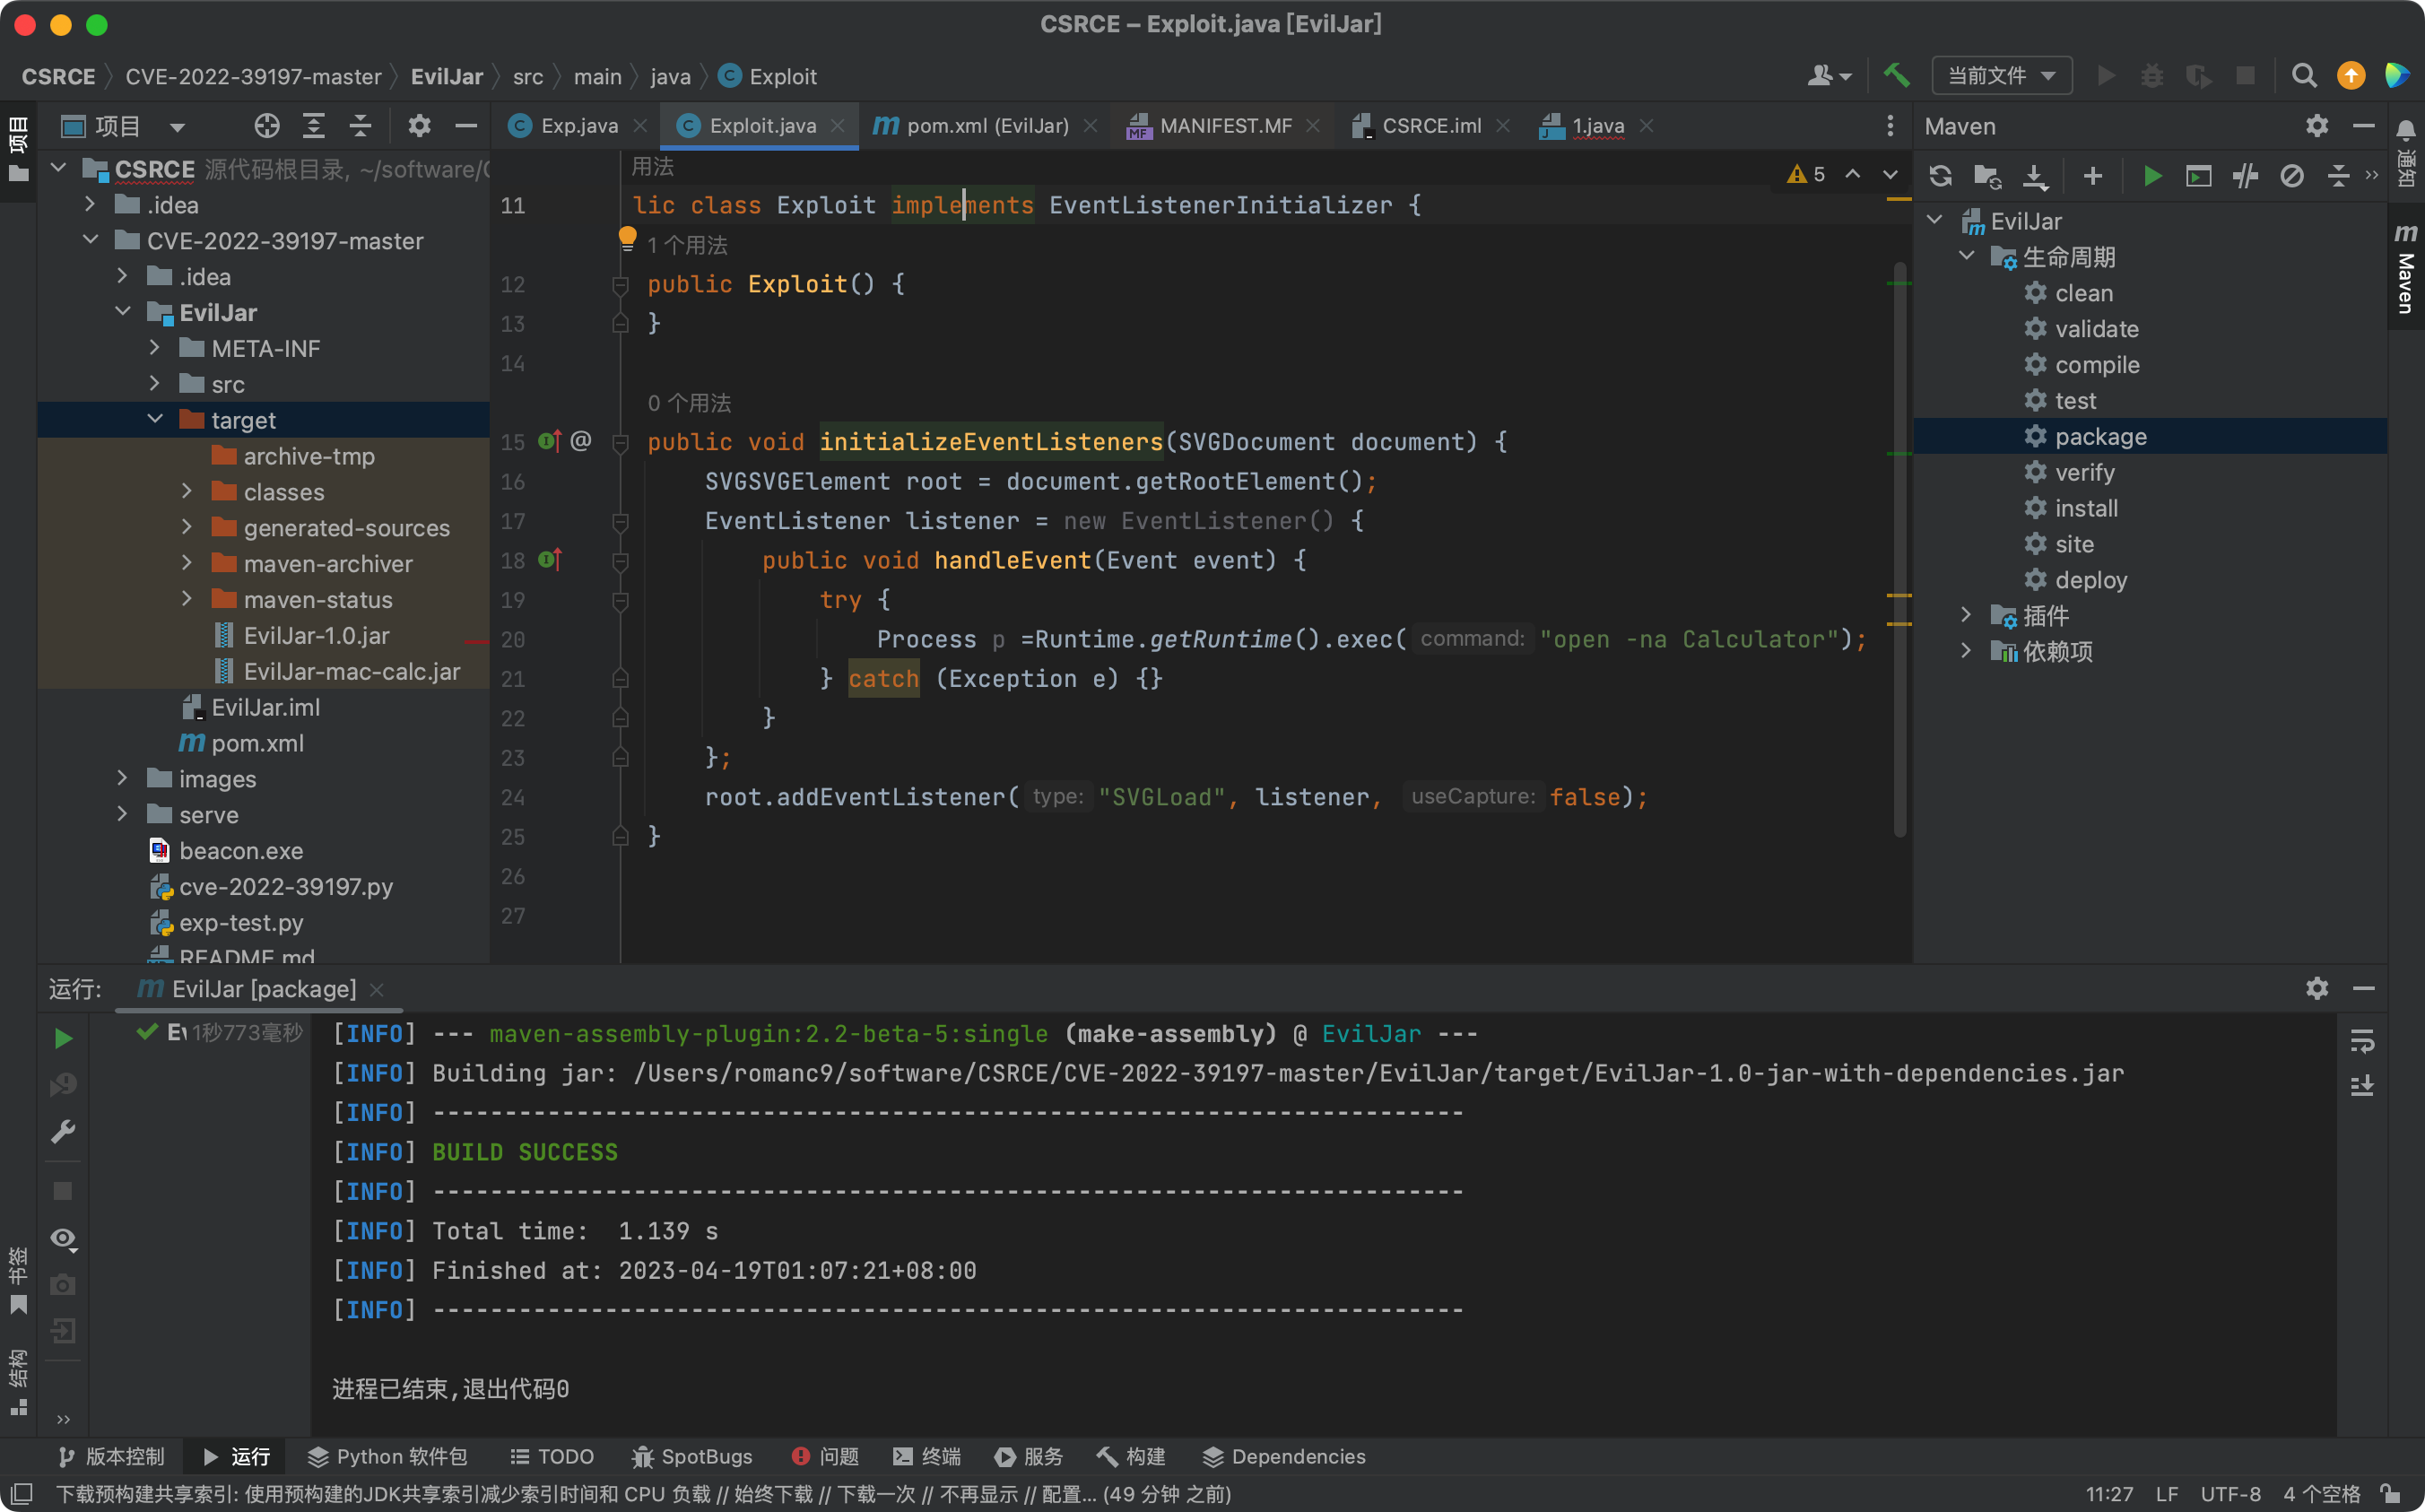Image resolution: width=2425 pixels, height=1512 pixels.
Task: Click the LF line separator indicator
Action: pos(2167,1494)
